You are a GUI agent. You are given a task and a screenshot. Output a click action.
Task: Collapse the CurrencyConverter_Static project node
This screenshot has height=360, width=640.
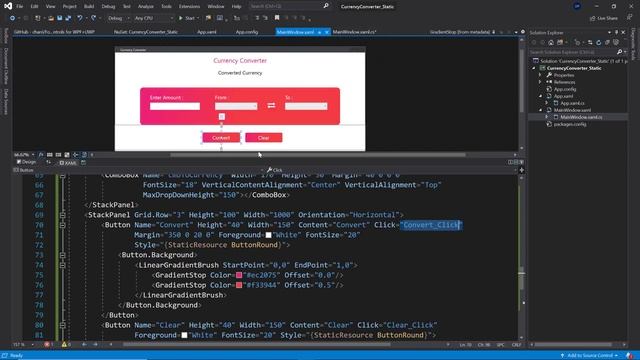pos(534,68)
